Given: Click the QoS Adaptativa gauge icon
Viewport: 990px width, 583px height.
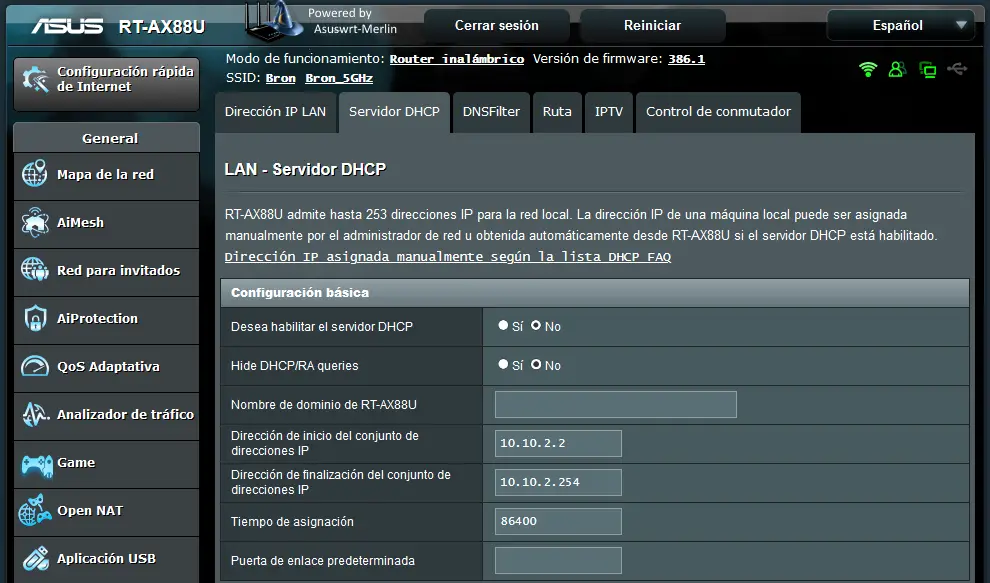Looking at the screenshot, I should (x=35, y=366).
